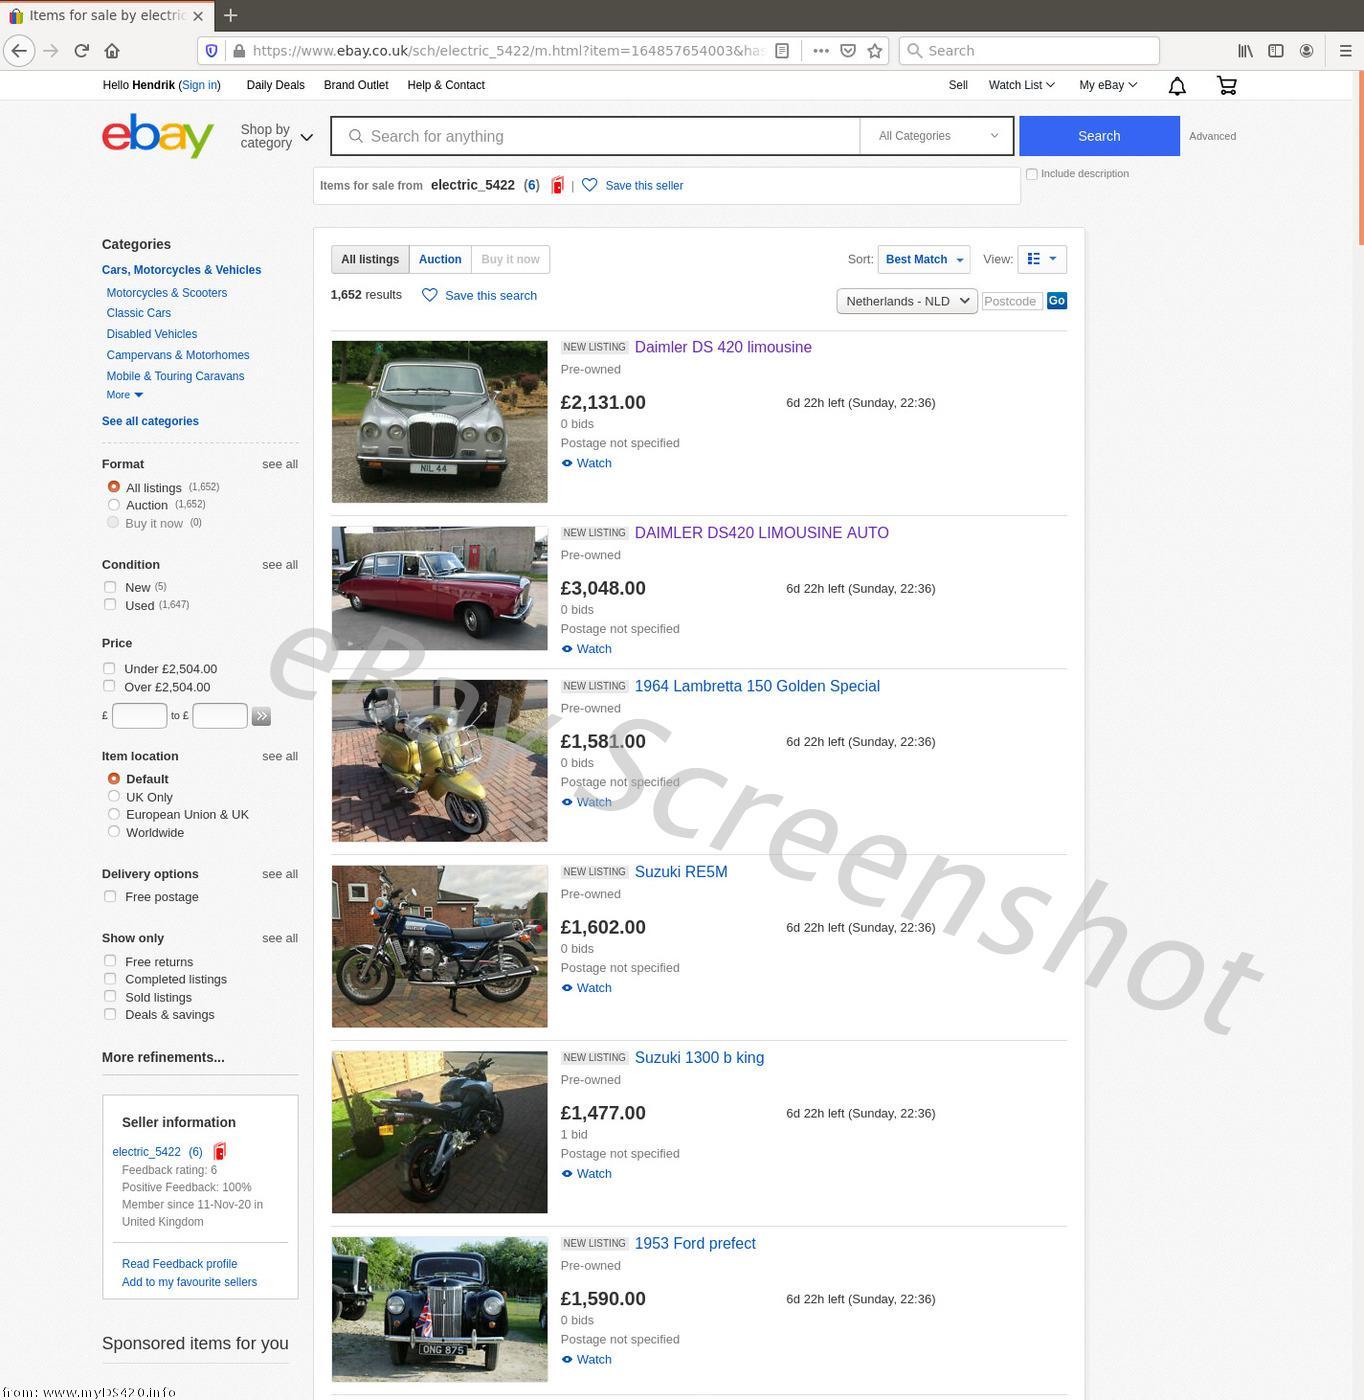Check the Free postage checkbox
The image size is (1364, 1400).
[110, 897]
